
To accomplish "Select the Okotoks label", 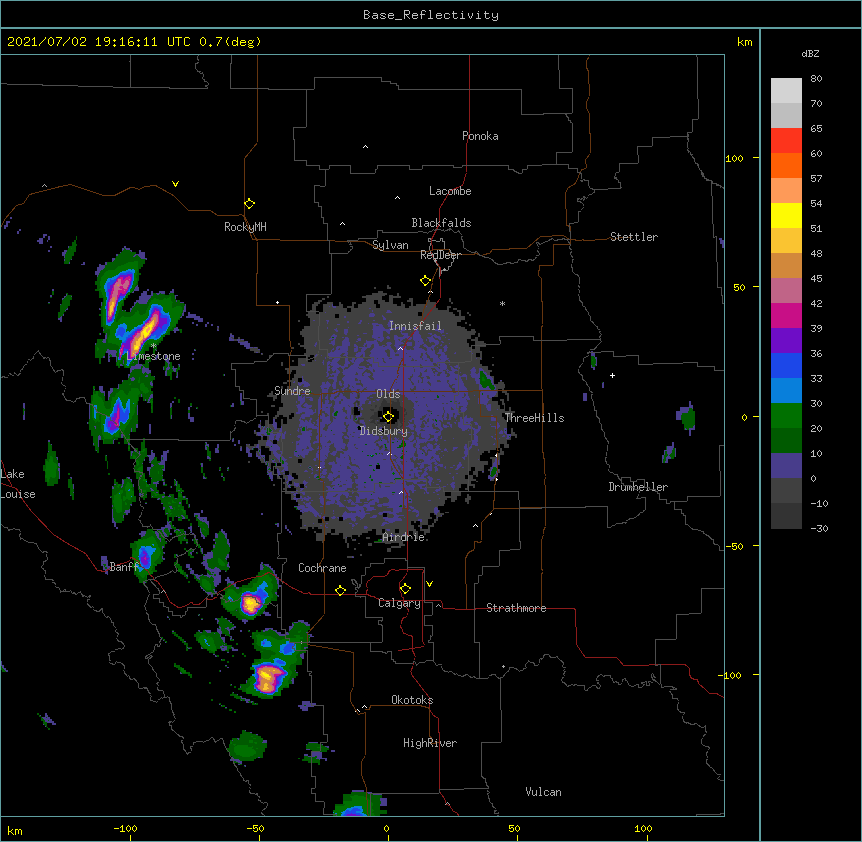I will 412,700.
